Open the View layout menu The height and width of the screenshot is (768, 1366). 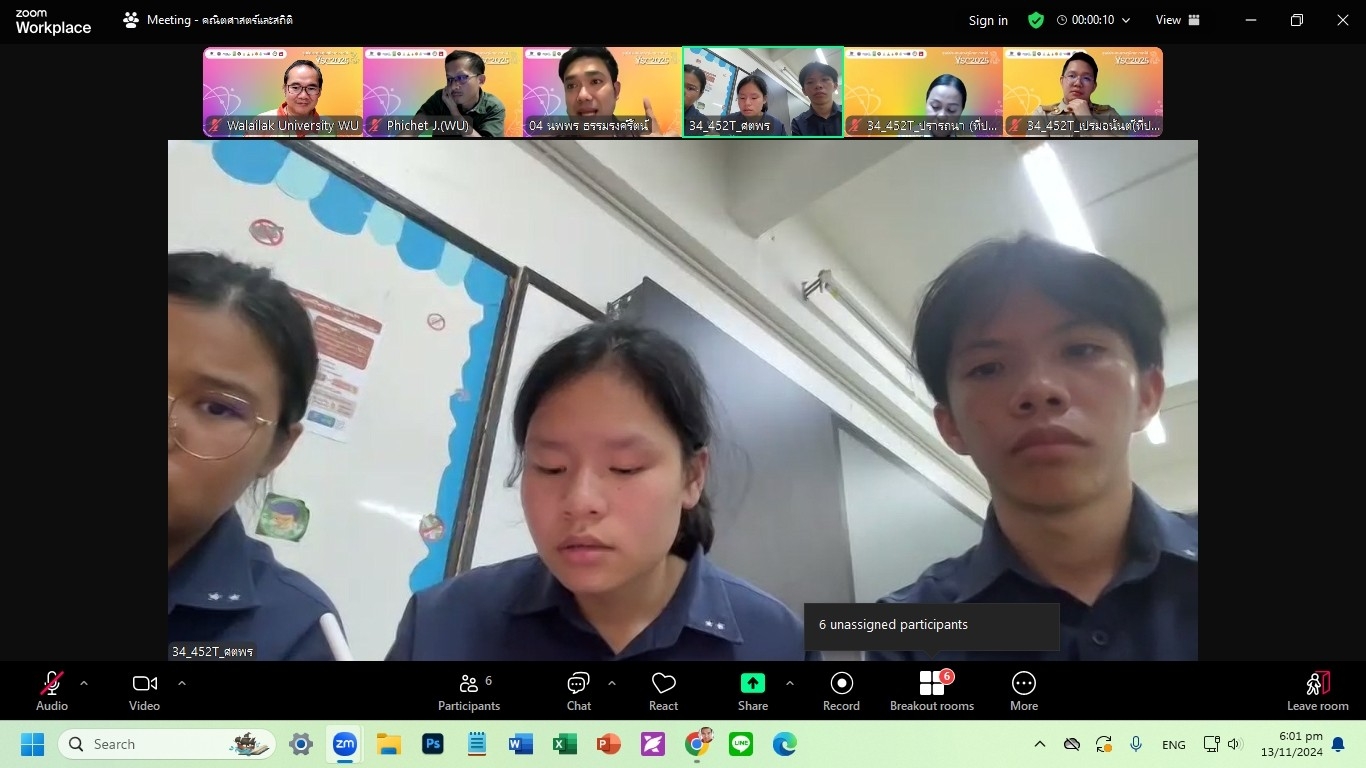pos(1177,20)
